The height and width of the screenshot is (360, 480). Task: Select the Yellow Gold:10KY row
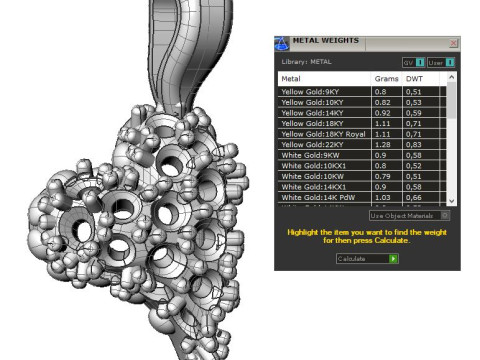point(362,102)
